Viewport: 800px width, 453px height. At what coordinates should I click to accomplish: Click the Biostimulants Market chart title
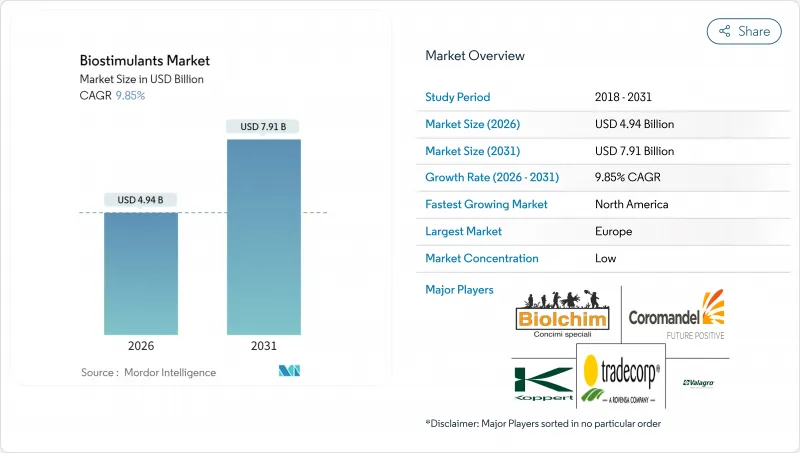[x=129, y=60]
